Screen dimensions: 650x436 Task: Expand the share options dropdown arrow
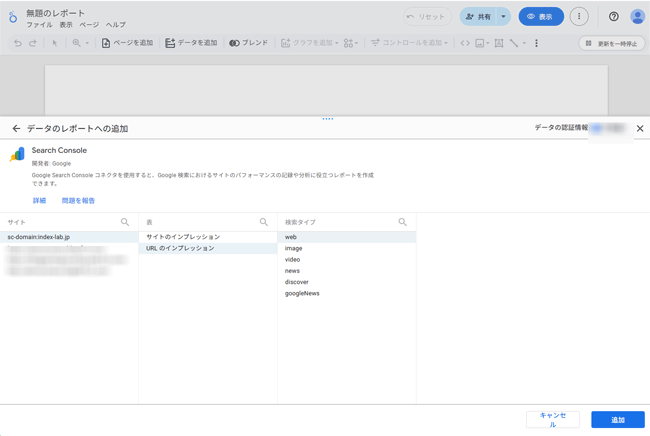[504, 17]
